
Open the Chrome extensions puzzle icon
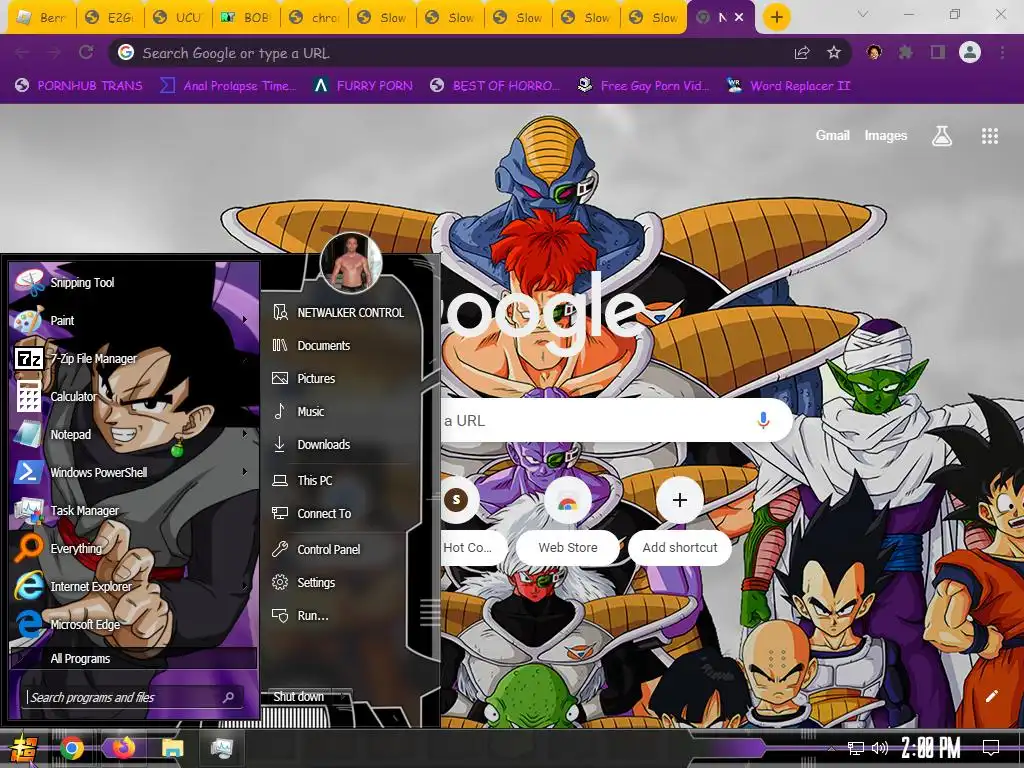pos(905,53)
